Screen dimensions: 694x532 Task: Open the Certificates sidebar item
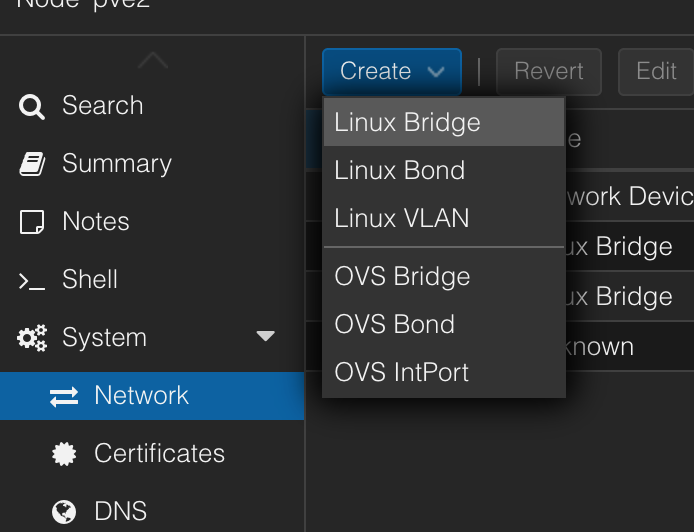point(159,454)
